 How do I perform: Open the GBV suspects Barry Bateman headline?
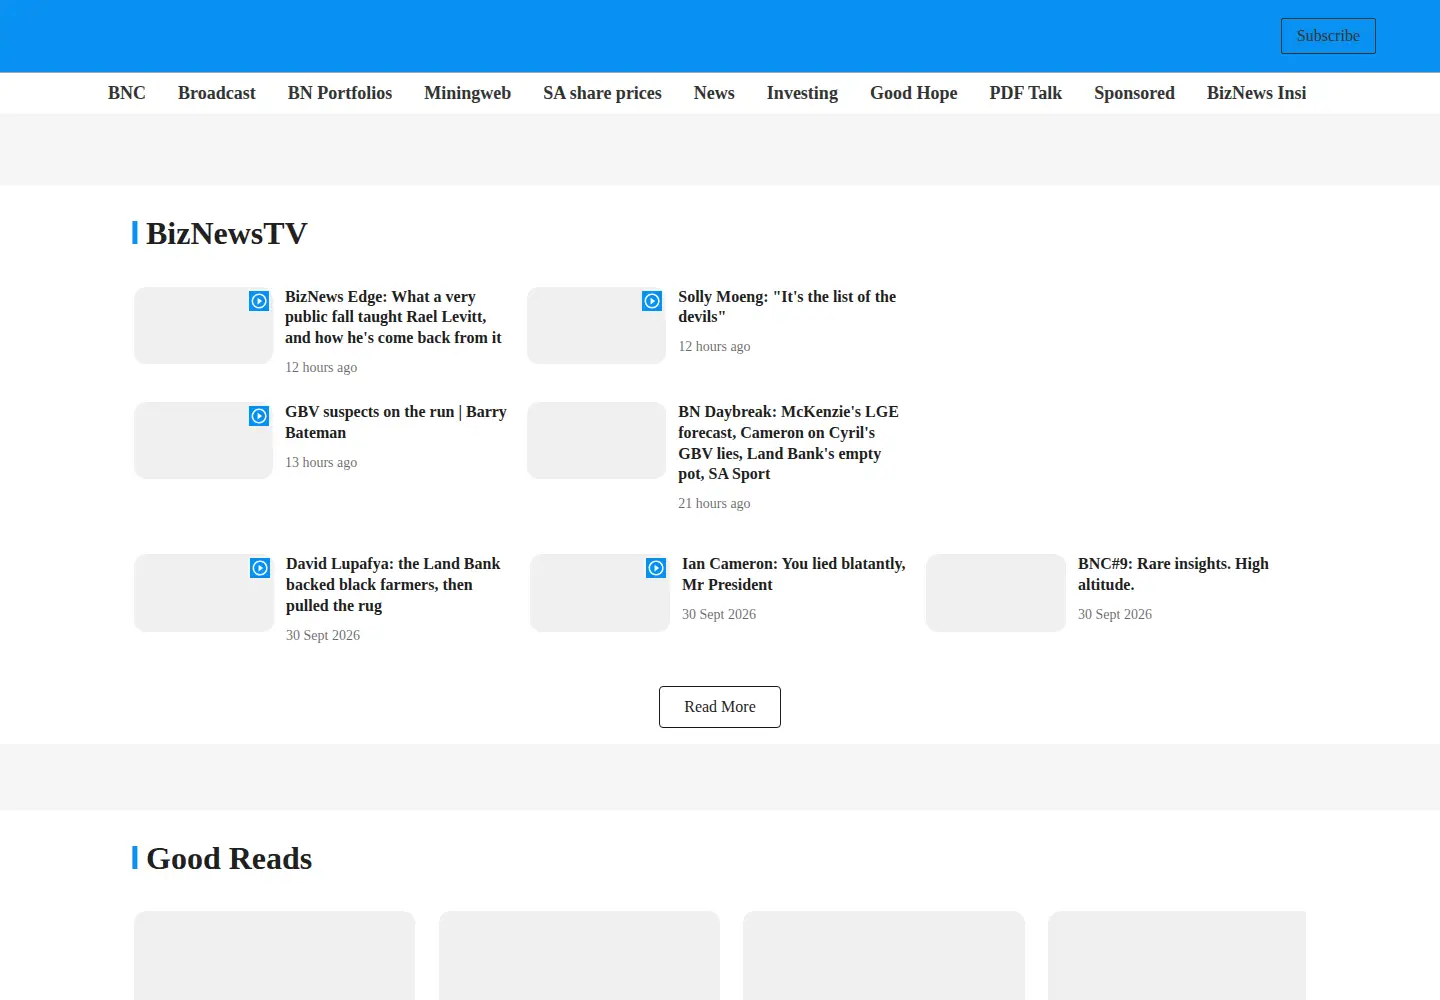pyautogui.click(x=396, y=422)
